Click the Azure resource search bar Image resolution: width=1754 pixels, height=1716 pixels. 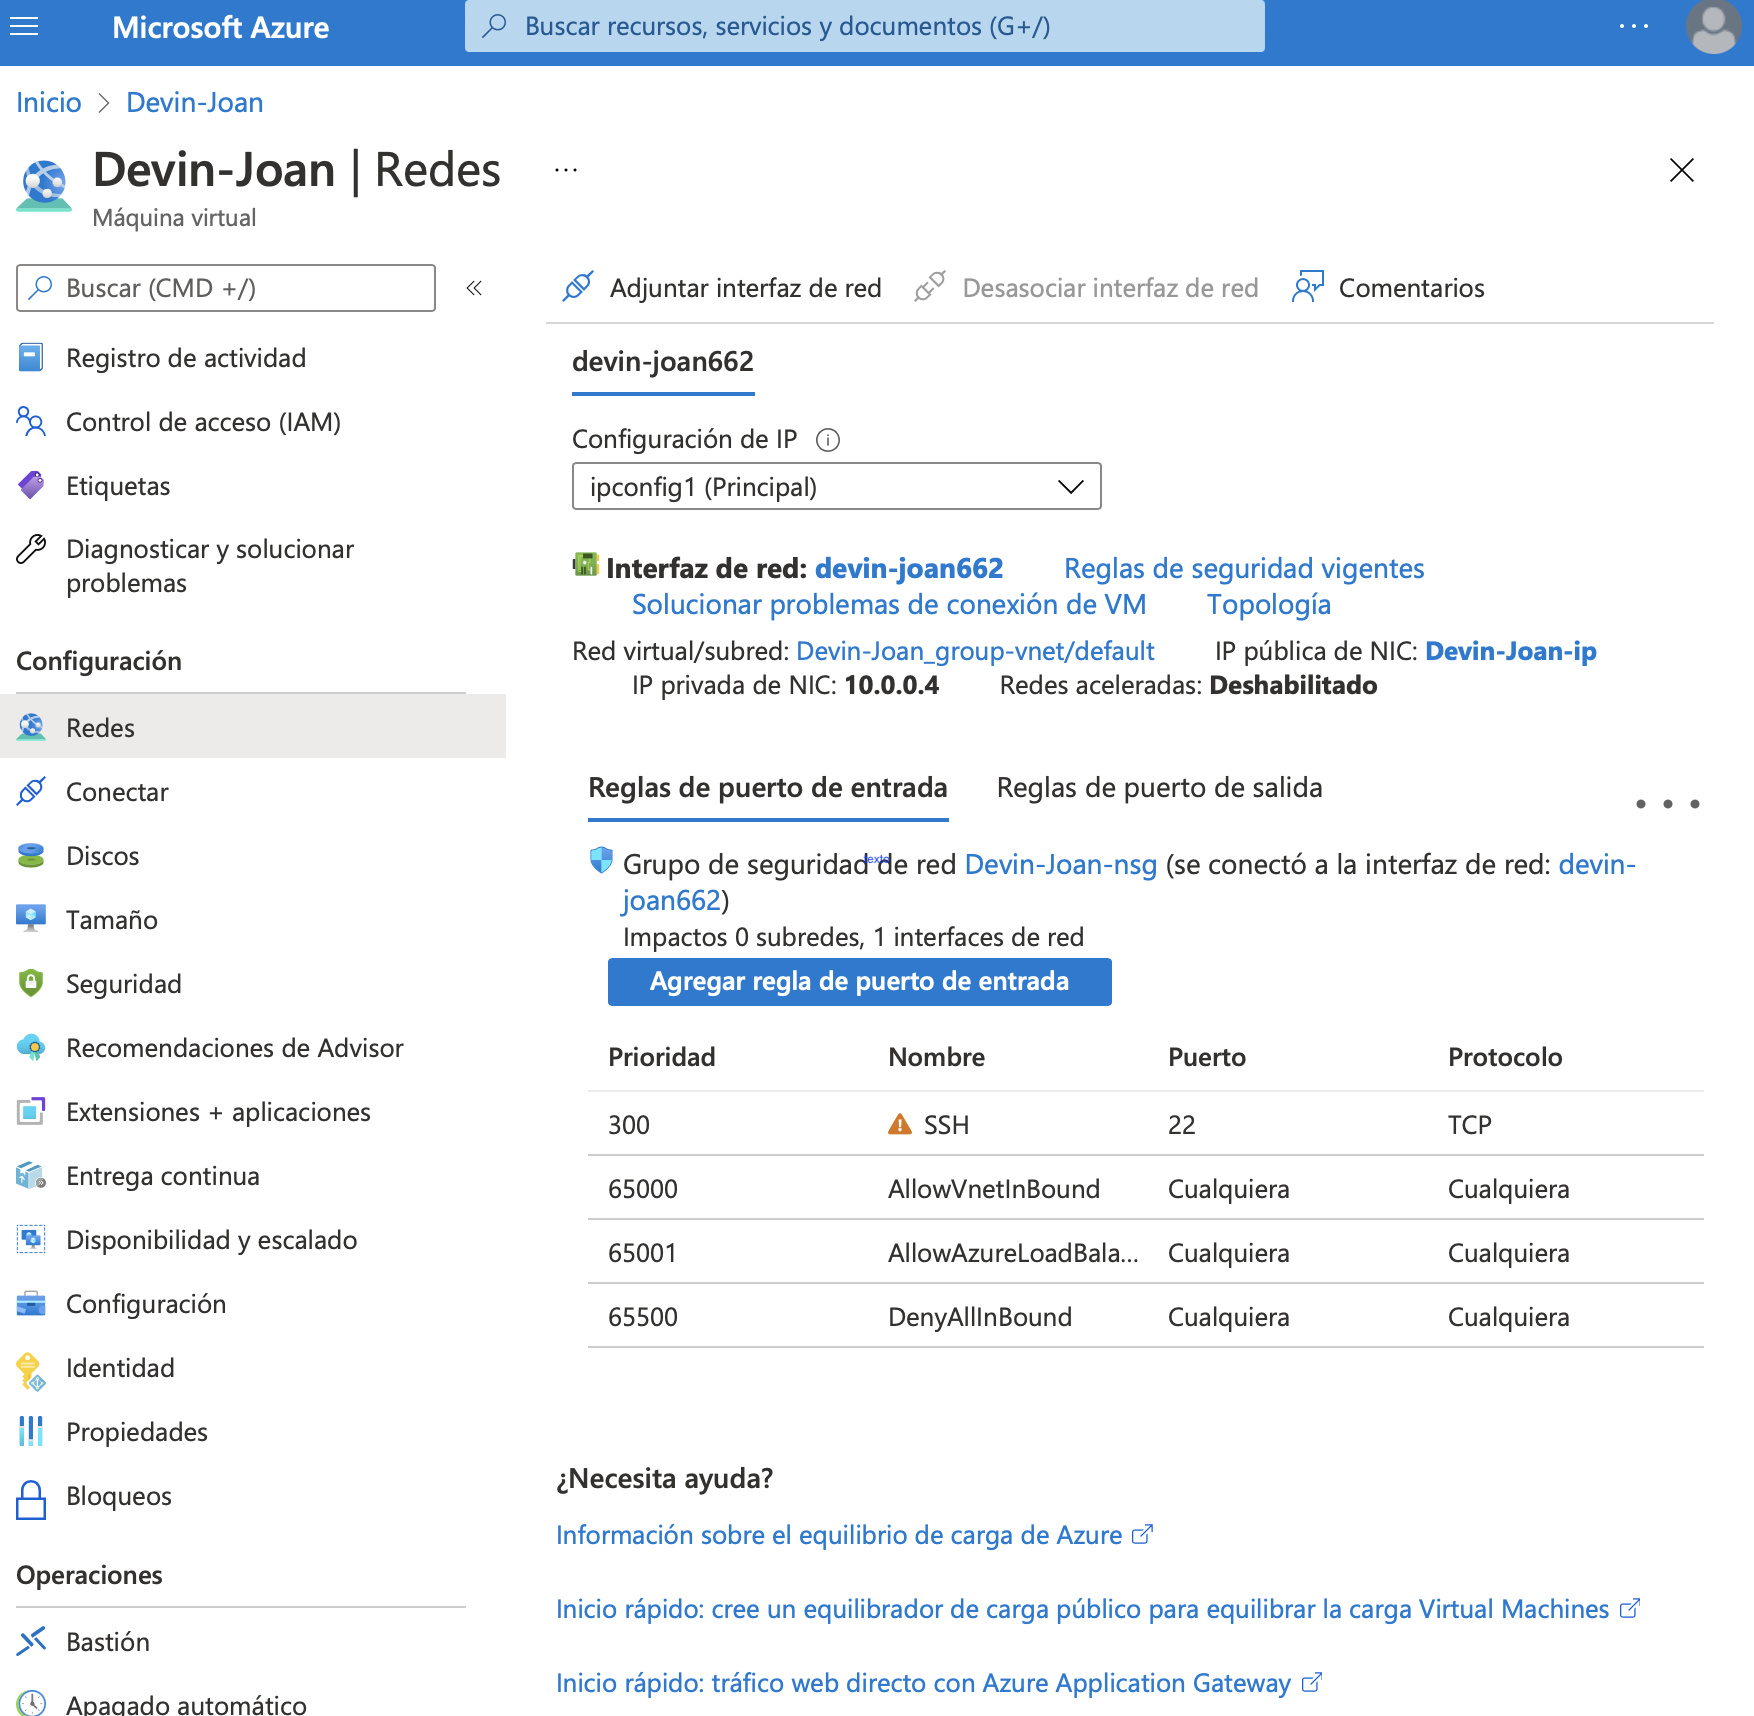click(866, 26)
